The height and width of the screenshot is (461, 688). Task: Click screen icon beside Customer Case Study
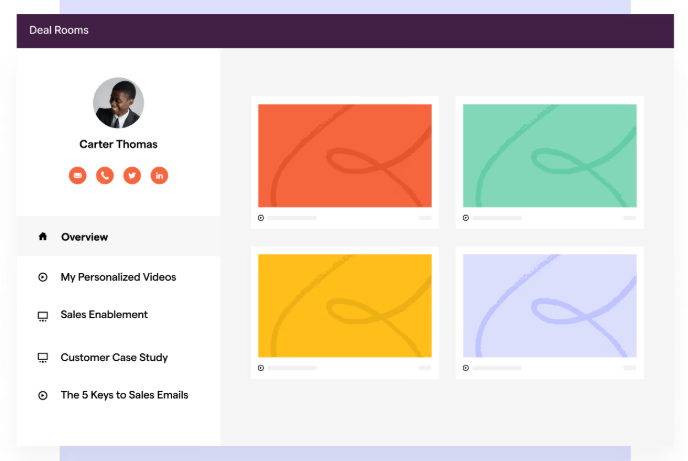(43, 358)
